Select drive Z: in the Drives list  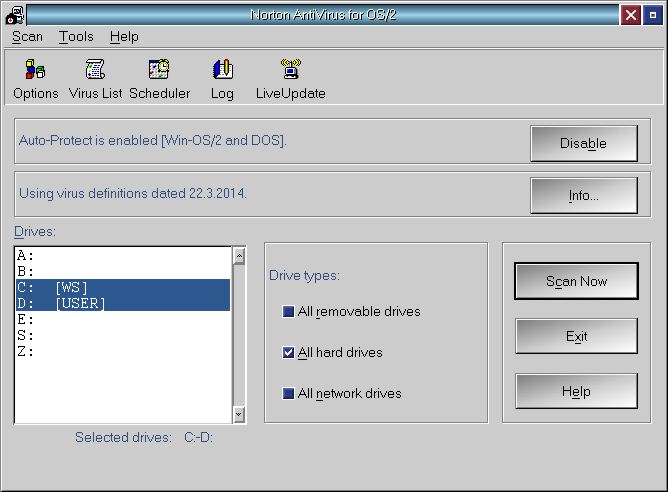123,351
